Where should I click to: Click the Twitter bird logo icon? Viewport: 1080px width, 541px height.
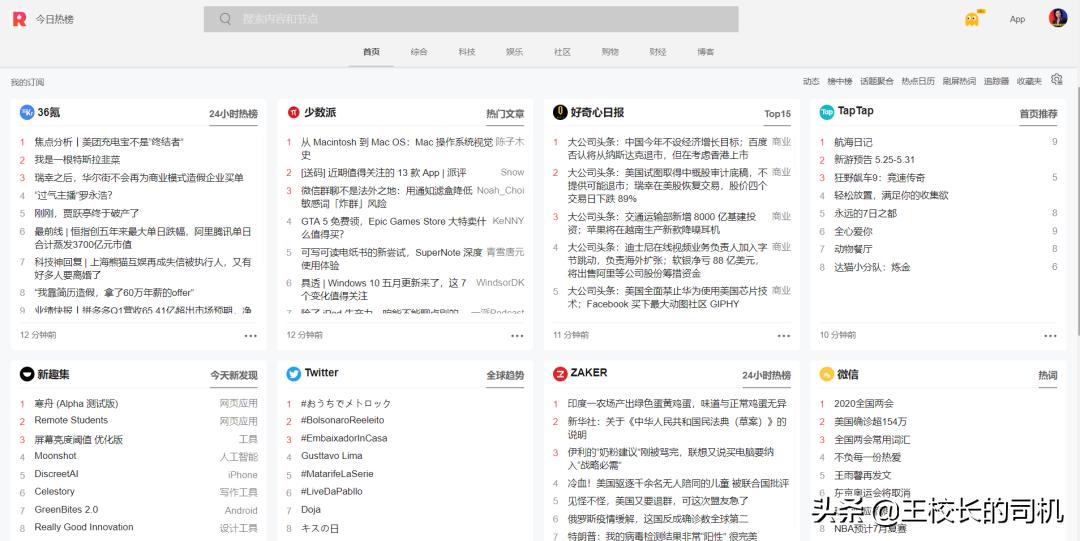293,374
